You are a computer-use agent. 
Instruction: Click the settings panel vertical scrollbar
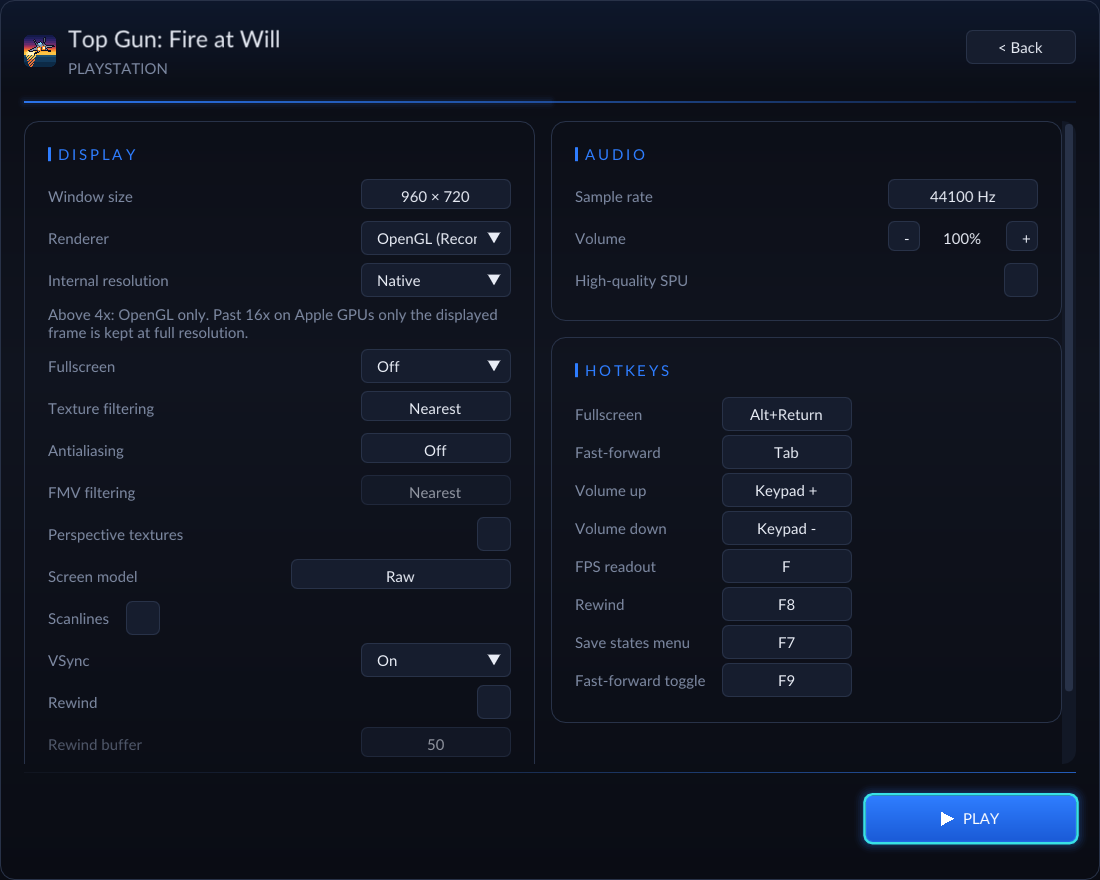(x=1069, y=407)
